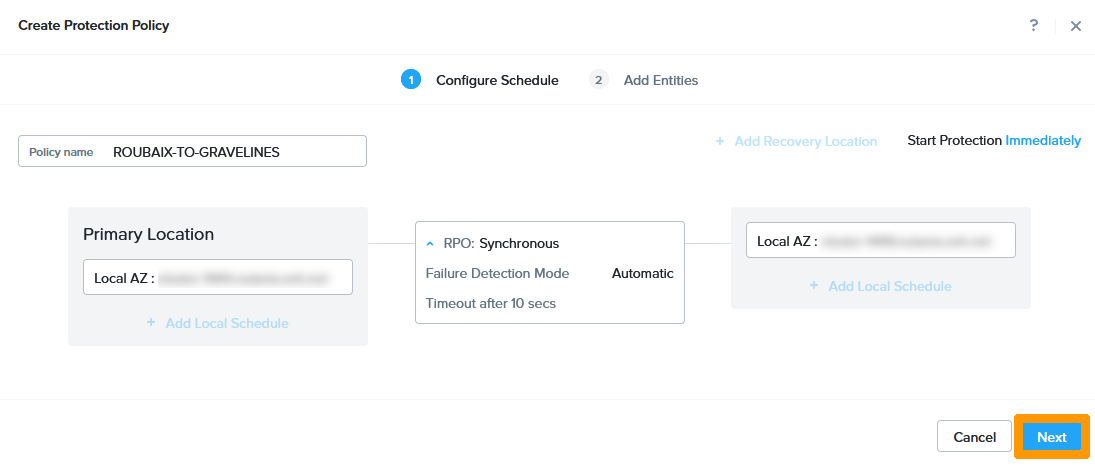This screenshot has width=1095, height=468.
Task: Open the help question mark icon
Action: (x=1034, y=25)
